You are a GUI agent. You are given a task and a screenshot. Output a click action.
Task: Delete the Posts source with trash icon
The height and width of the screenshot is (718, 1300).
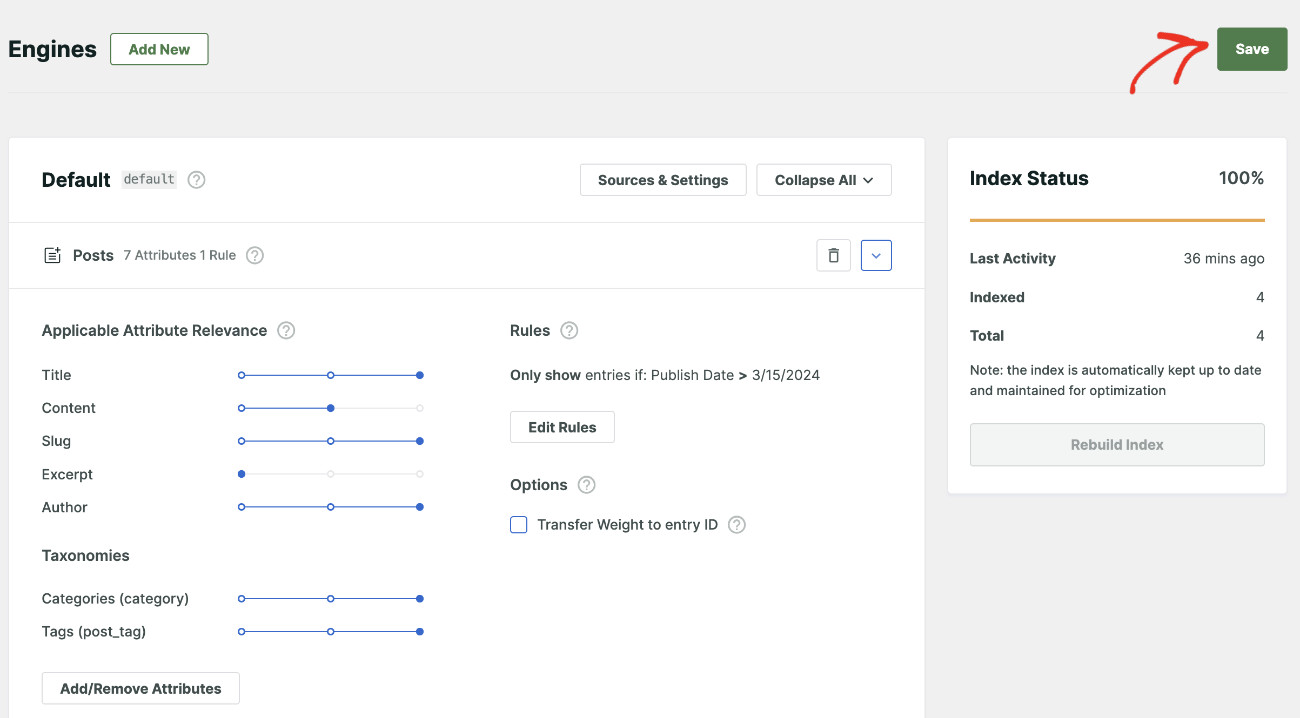coord(834,255)
